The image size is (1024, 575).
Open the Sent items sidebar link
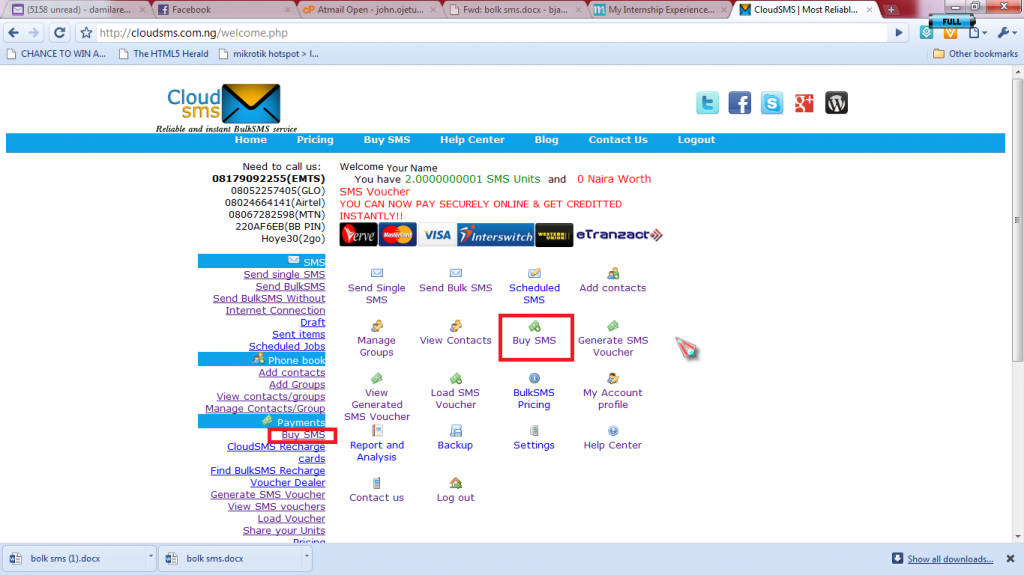298,334
